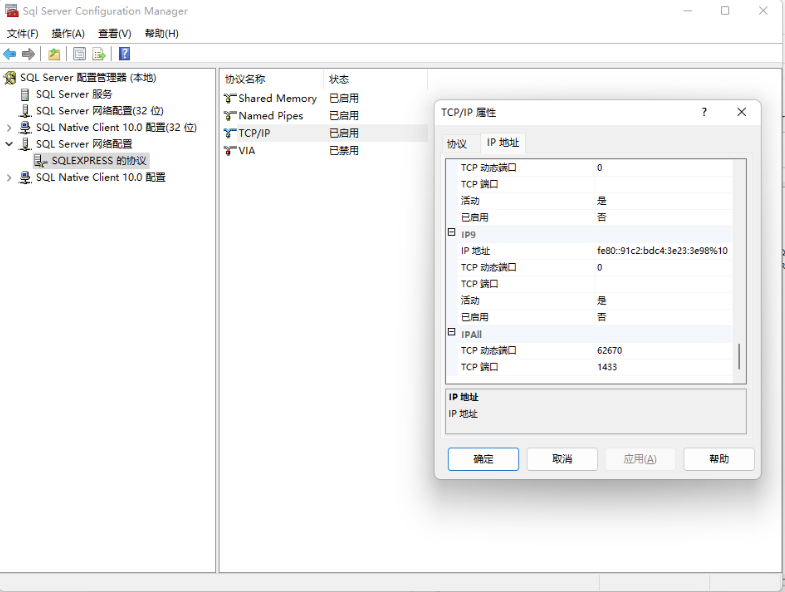Click the SQLEXPRESS 的协议 icon
The width and height of the screenshot is (785, 592).
[41, 161]
